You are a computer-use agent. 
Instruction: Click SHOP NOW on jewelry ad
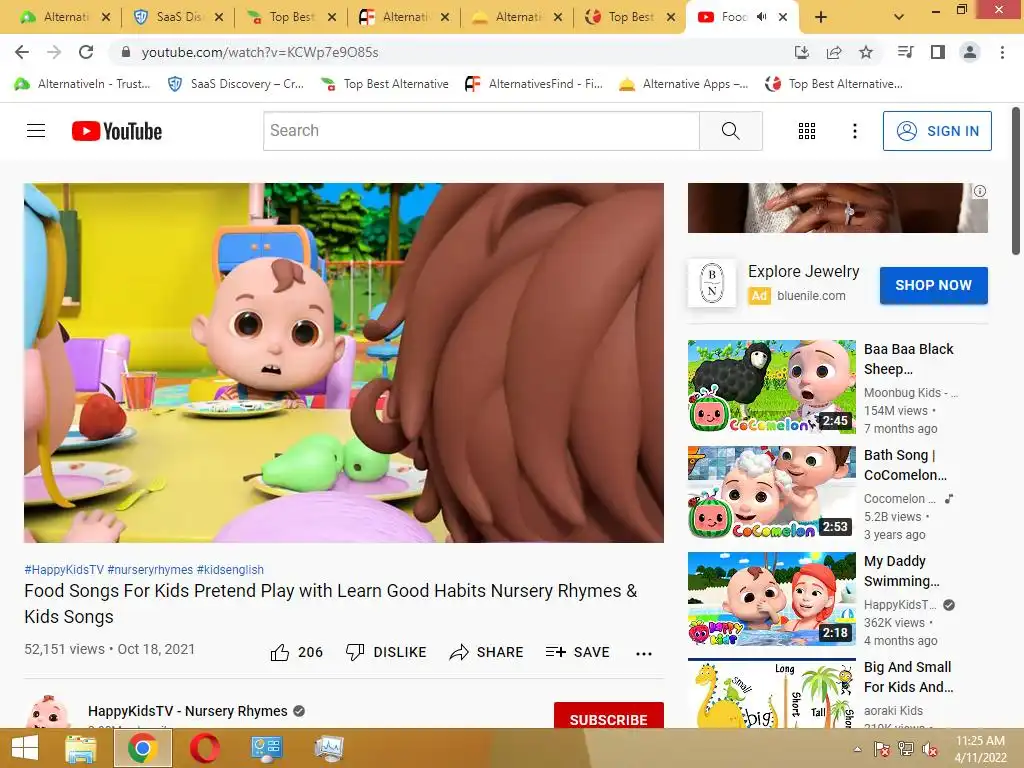tap(933, 285)
